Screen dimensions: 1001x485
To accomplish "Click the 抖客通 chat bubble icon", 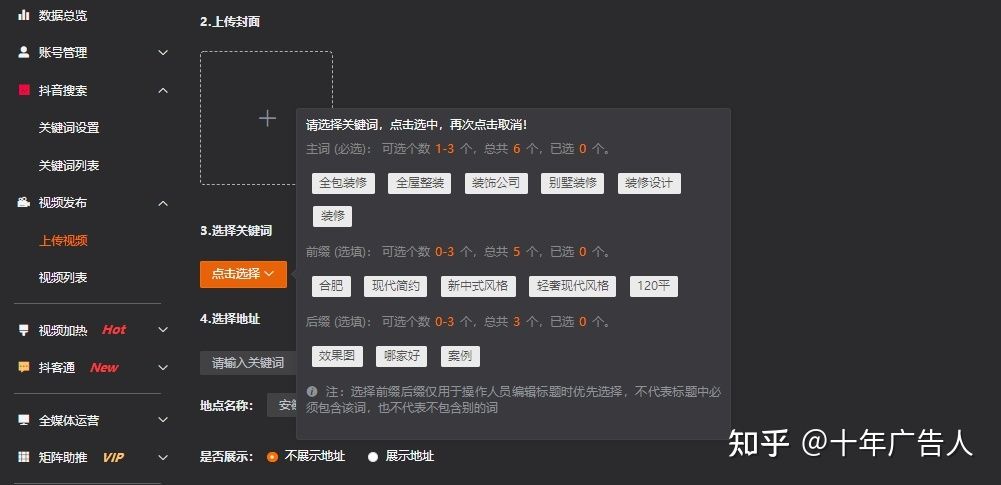I will pyautogui.click(x=24, y=367).
